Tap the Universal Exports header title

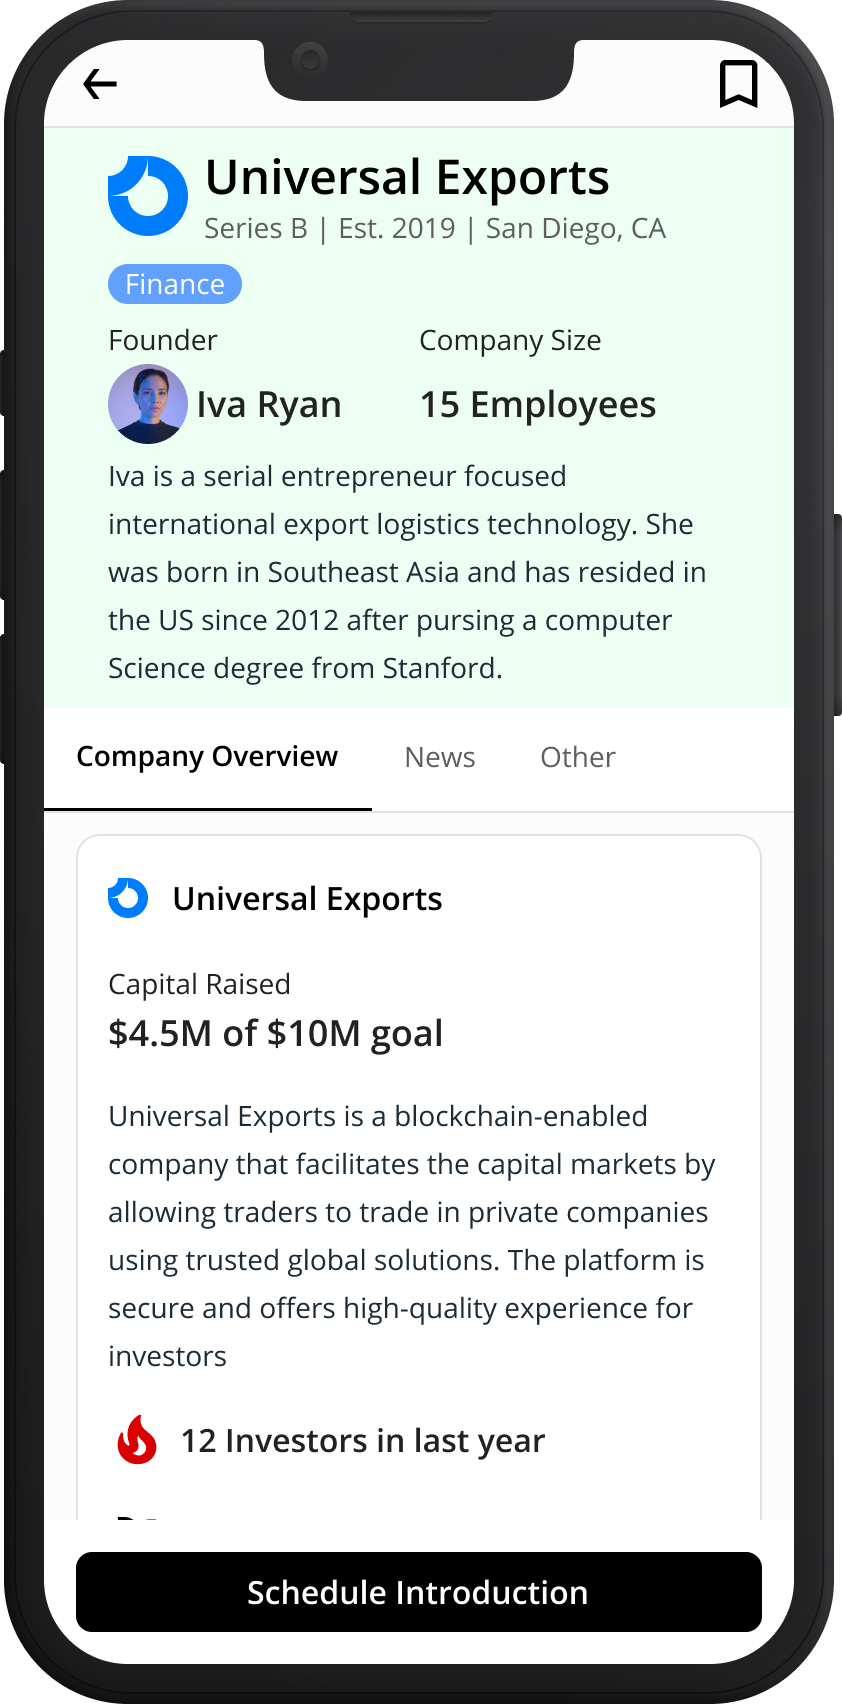(407, 178)
